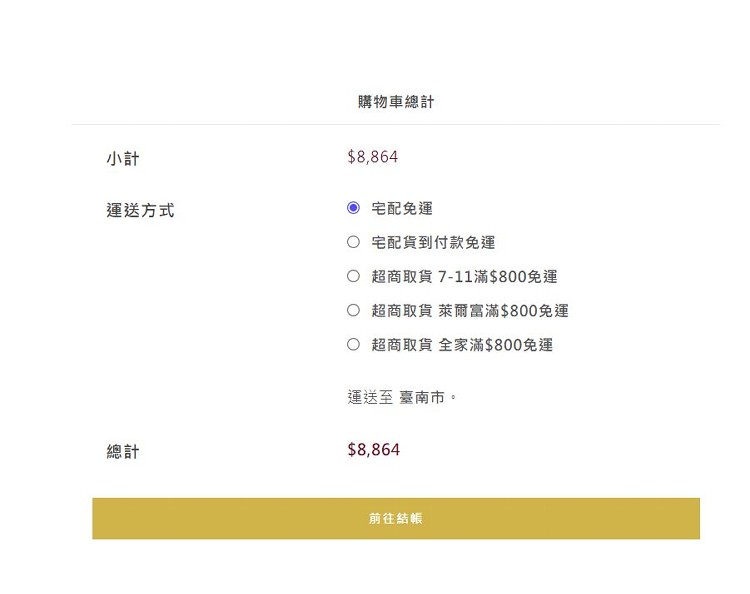Select the 宅配免運 radio circle
This screenshot has height=594, width=750.
pos(353,208)
